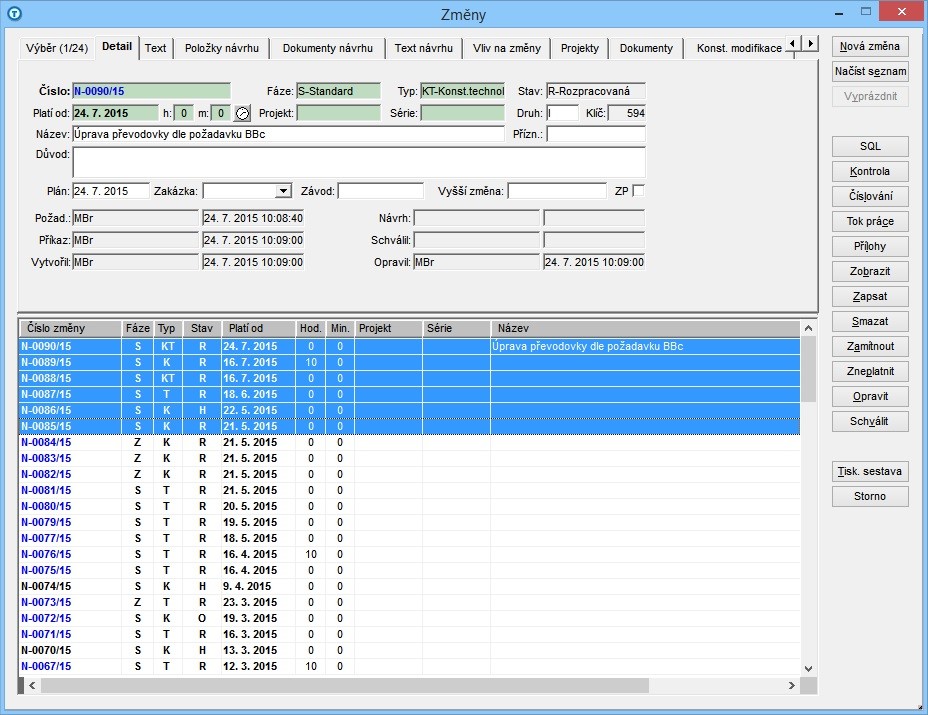928x715 pixels.
Task: Click the list's vertical scrollbar down arrow
Action: pos(807,667)
